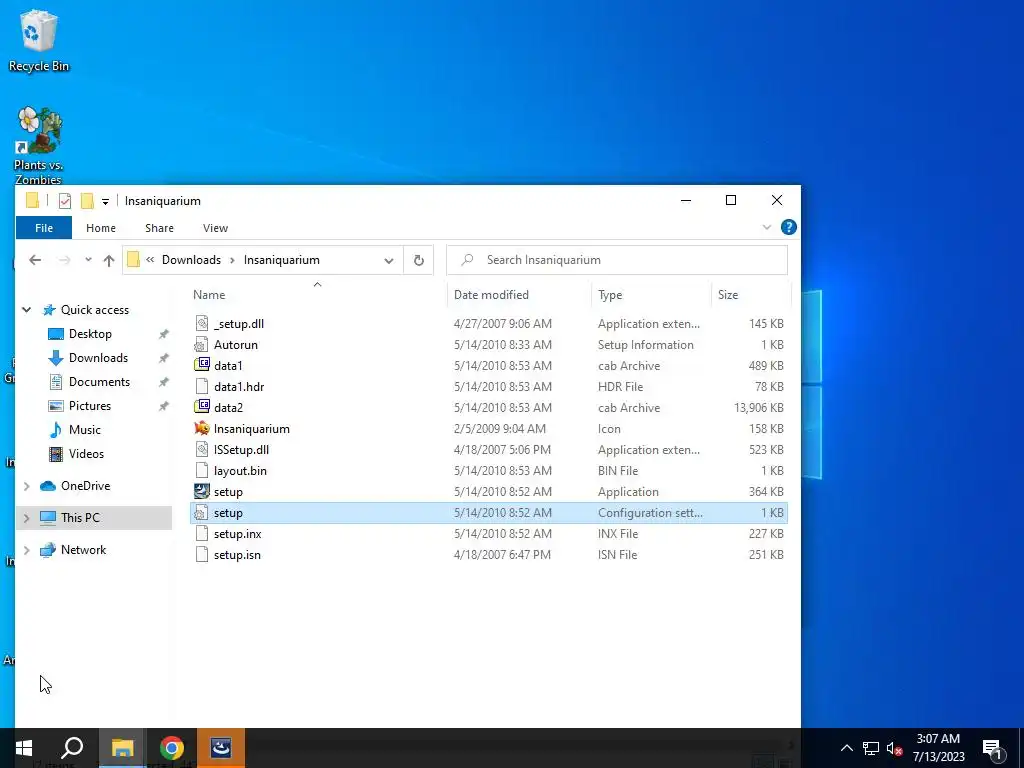Open taskbar Search magnifier

(x=72, y=748)
